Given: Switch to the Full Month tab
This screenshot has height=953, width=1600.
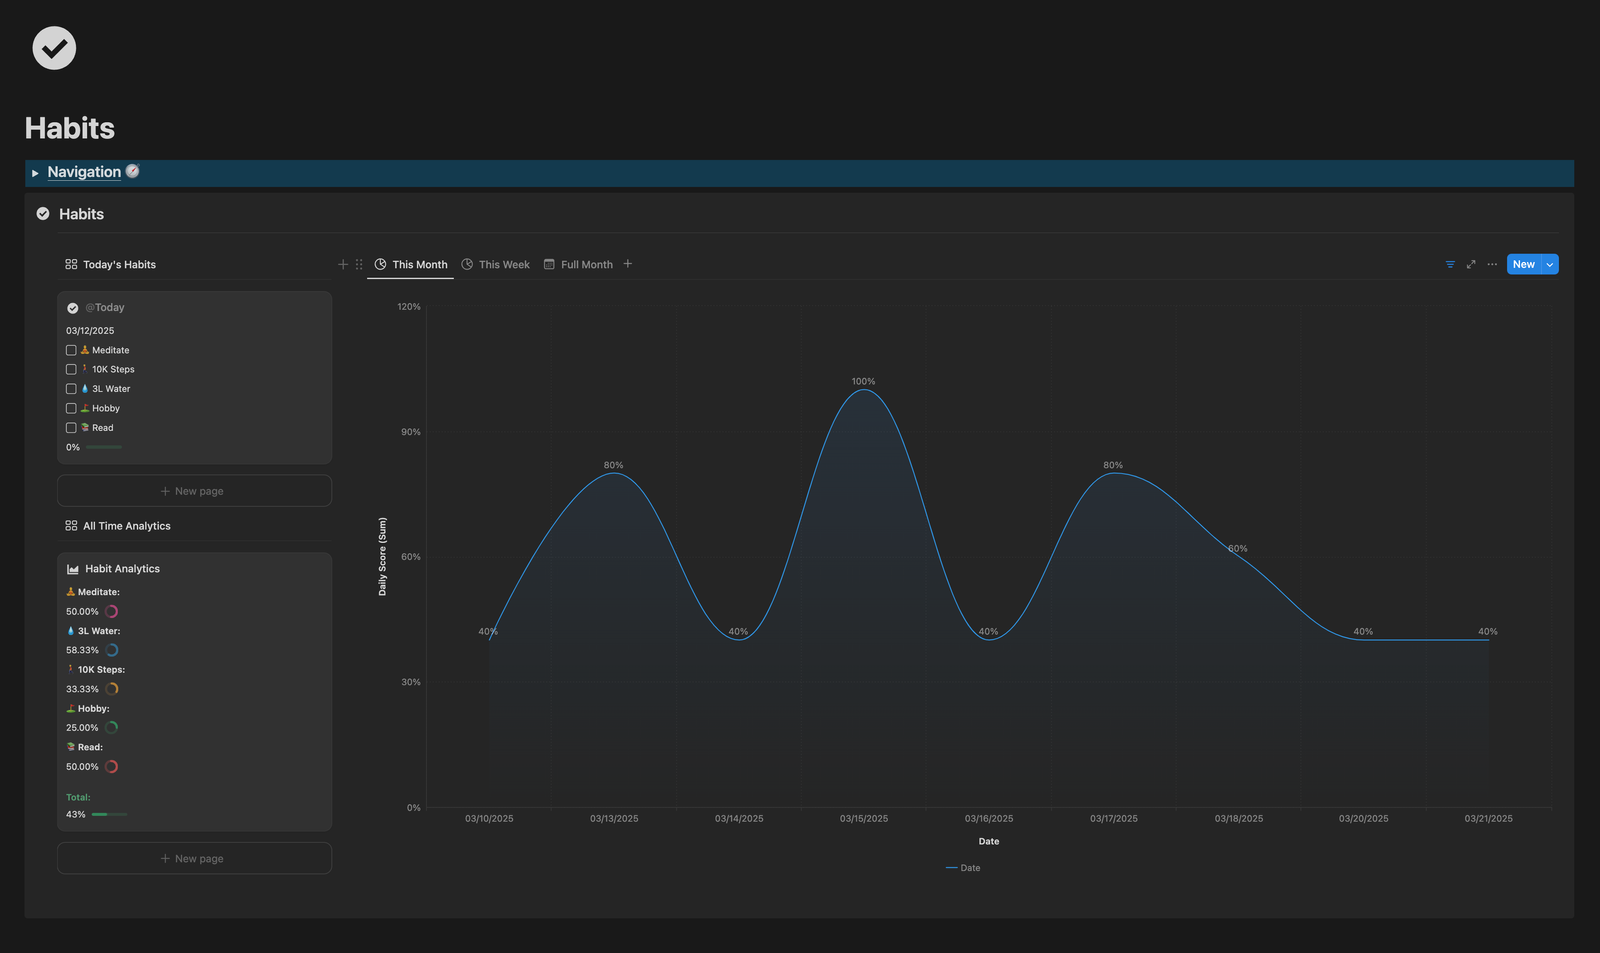Looking at the screenshot, I should pyautogui.click(x=578, y=265).
